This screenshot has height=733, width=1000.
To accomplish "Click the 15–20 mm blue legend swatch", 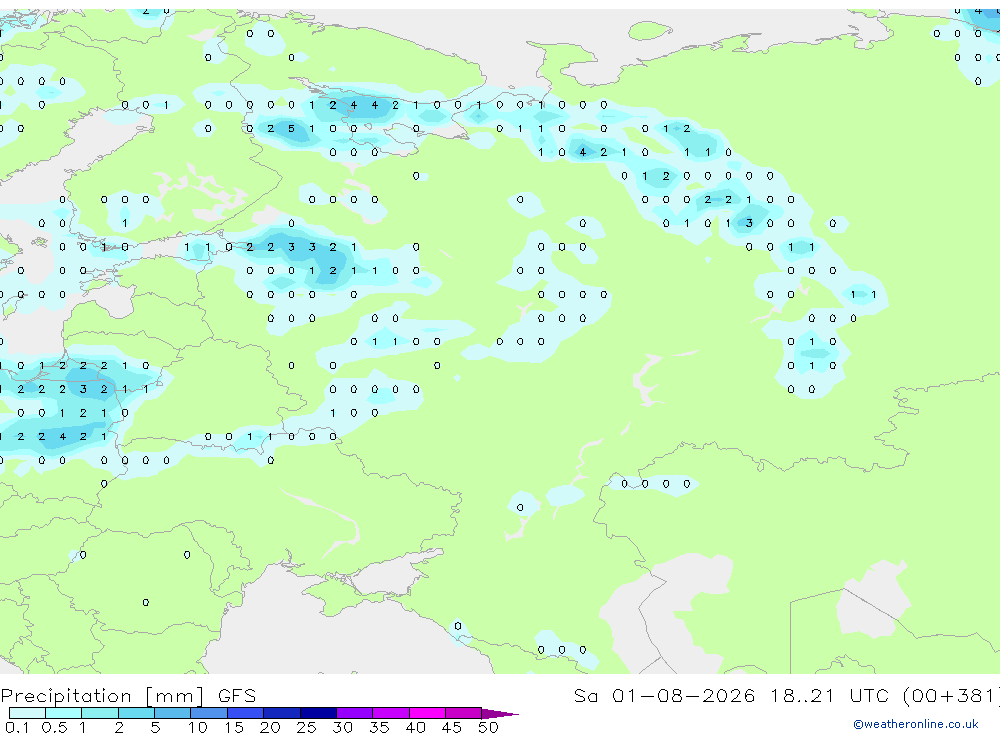I will (246, 713).
